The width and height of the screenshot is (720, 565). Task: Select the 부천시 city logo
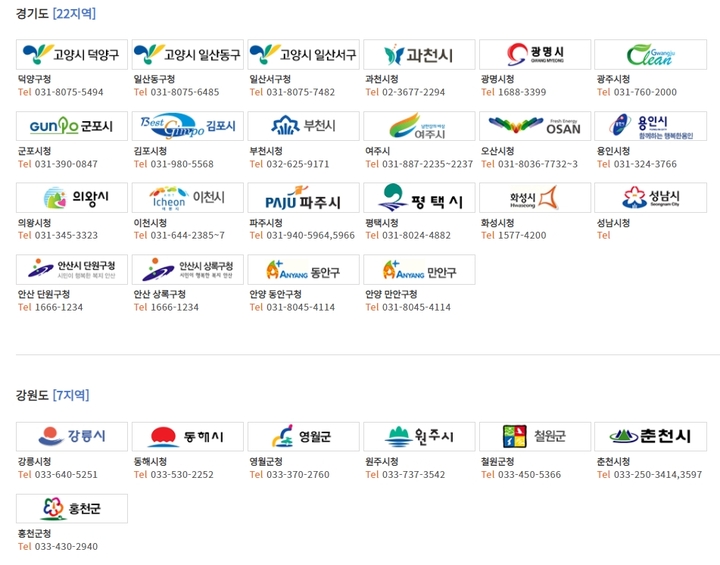(304, 126)
